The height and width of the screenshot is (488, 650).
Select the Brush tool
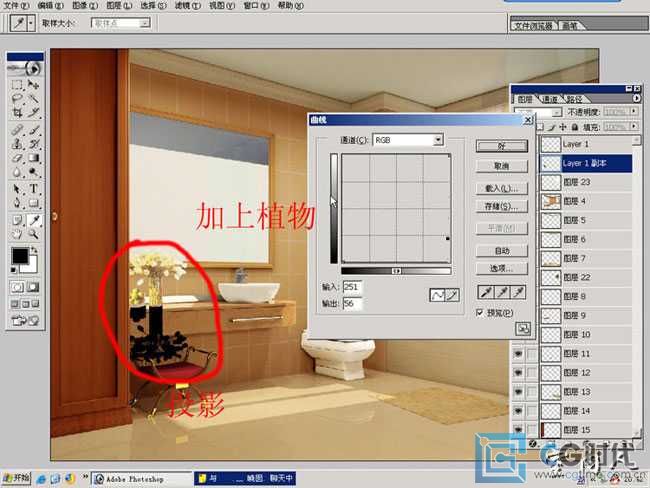(x=34, y=131)
